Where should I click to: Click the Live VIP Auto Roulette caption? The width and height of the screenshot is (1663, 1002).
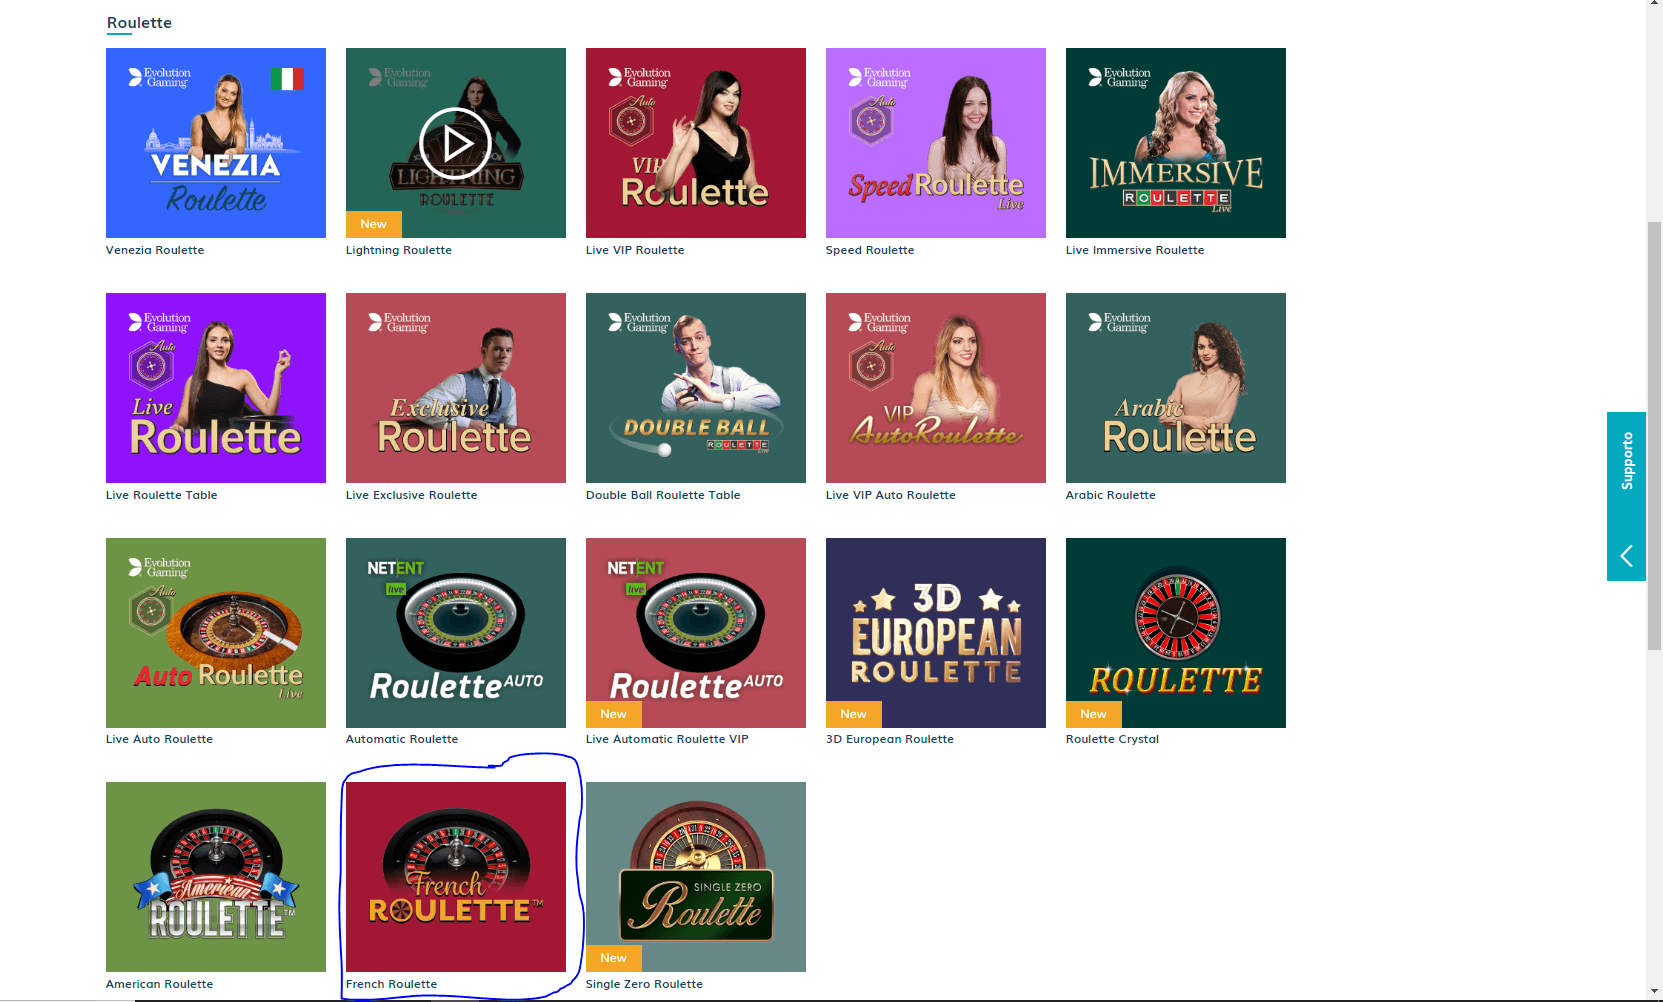[x=891, y=495]
